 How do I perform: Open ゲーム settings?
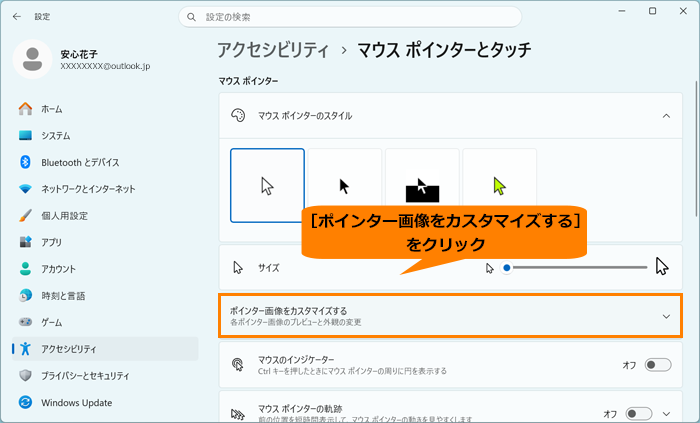[x=105, y=322]
